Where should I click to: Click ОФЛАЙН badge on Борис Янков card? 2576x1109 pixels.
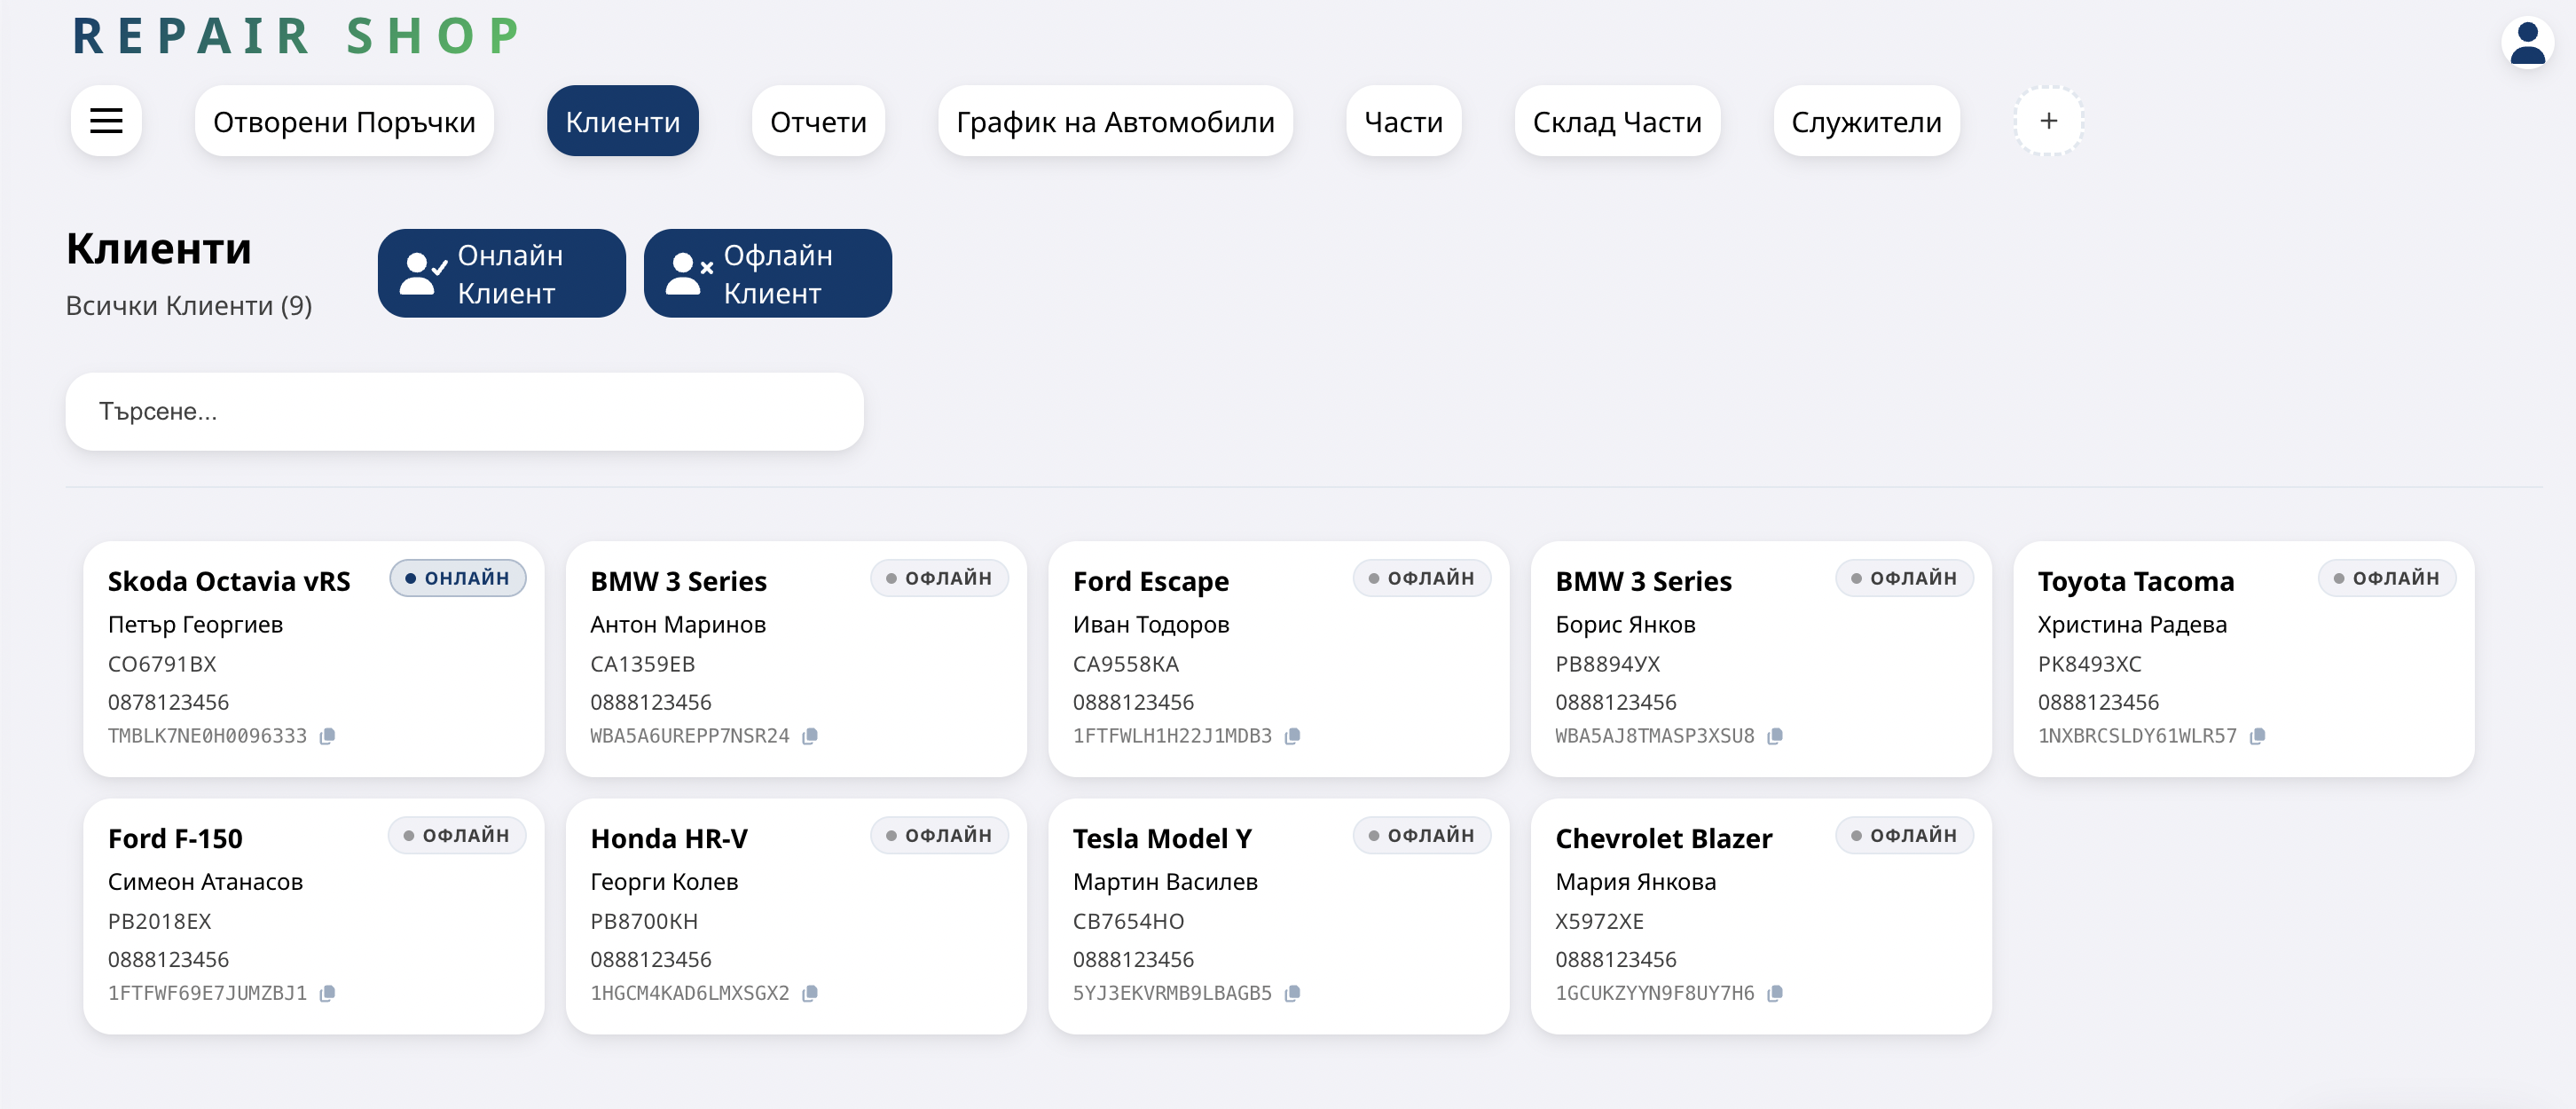(x=1904, y=578)
